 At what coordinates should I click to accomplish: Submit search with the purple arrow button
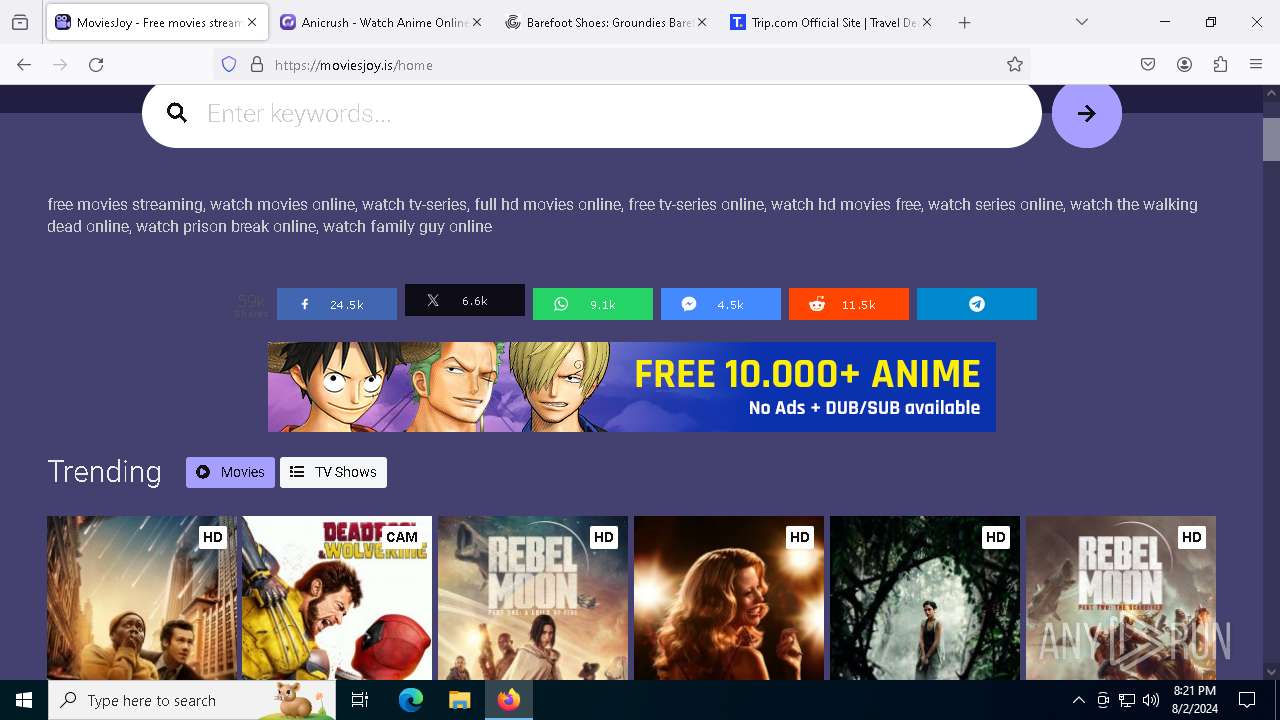(1086, 113)
